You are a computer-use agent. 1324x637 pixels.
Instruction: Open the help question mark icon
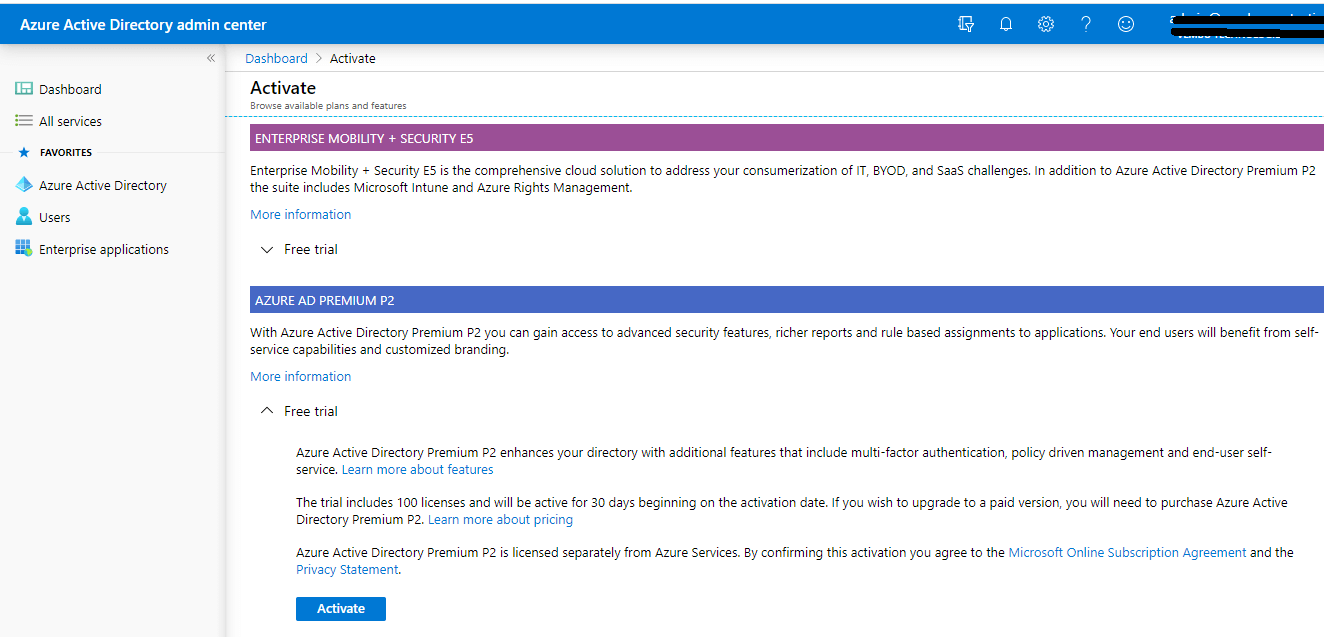pyautogui.click(x=1086, y=24)
